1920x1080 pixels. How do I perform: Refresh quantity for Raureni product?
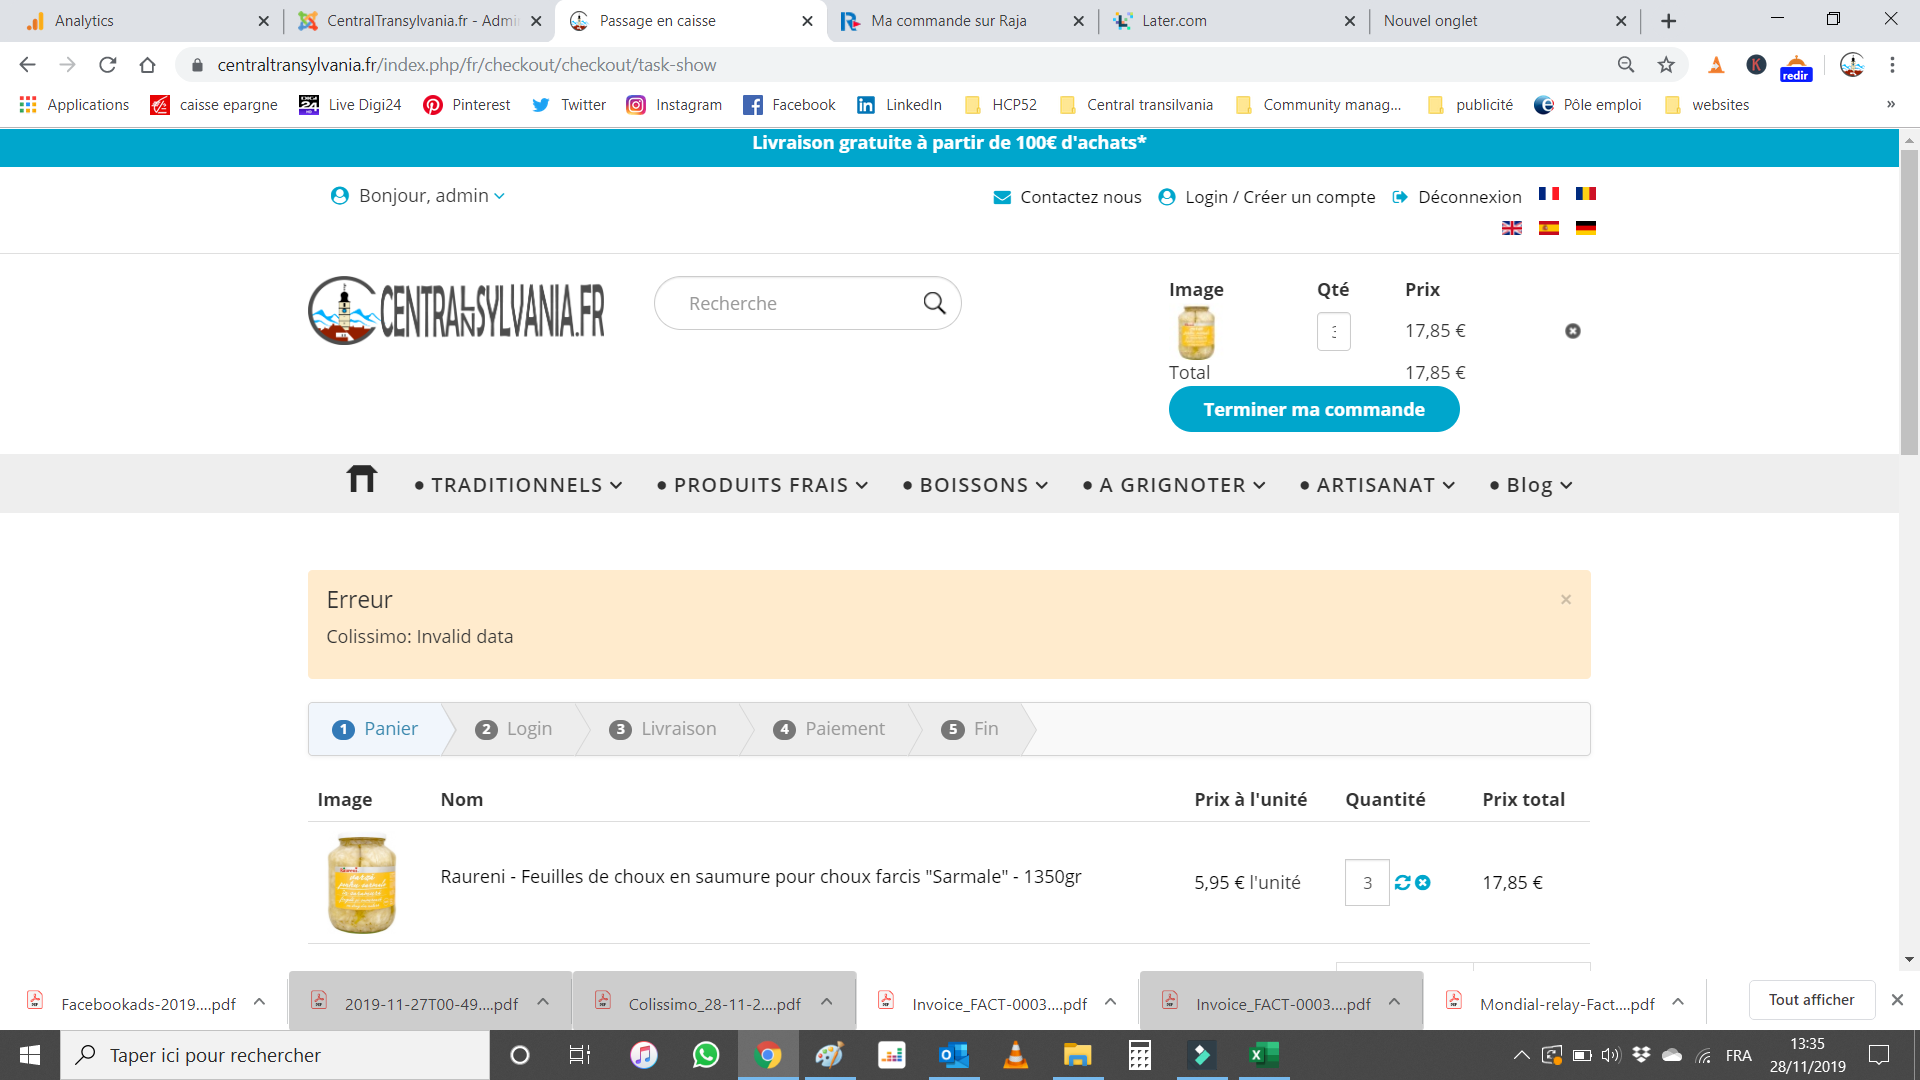point(1402,882)
